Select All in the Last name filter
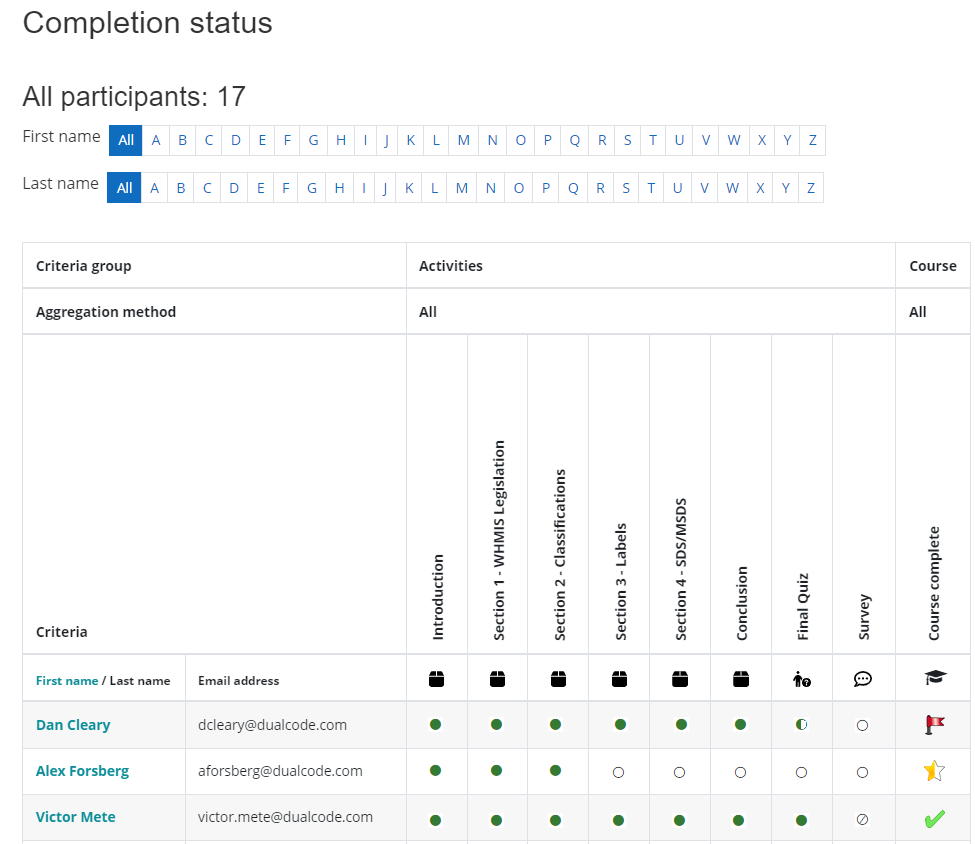 coord(124,187)
